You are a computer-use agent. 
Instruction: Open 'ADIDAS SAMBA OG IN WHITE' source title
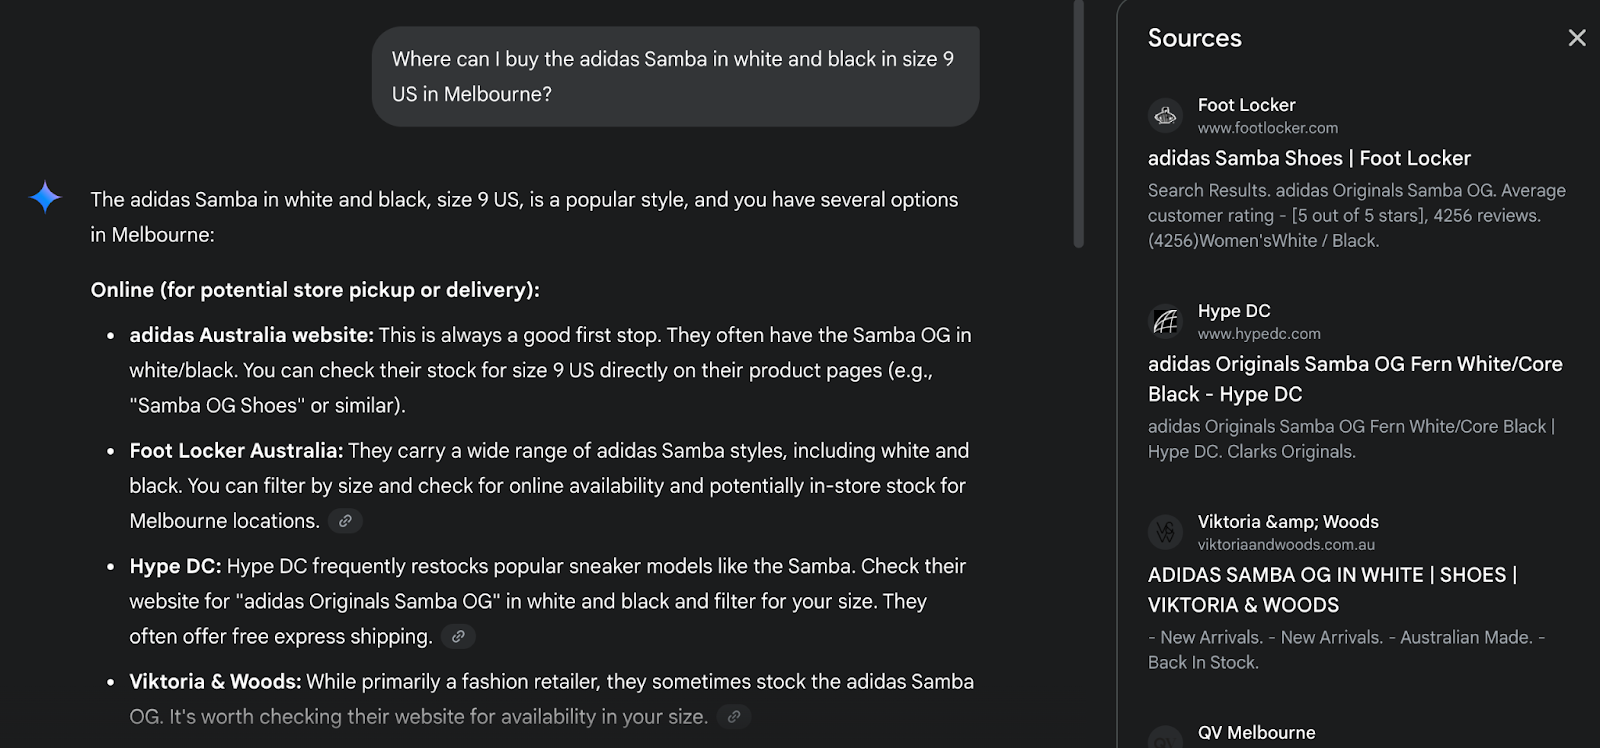click(x=1332, y=590)
